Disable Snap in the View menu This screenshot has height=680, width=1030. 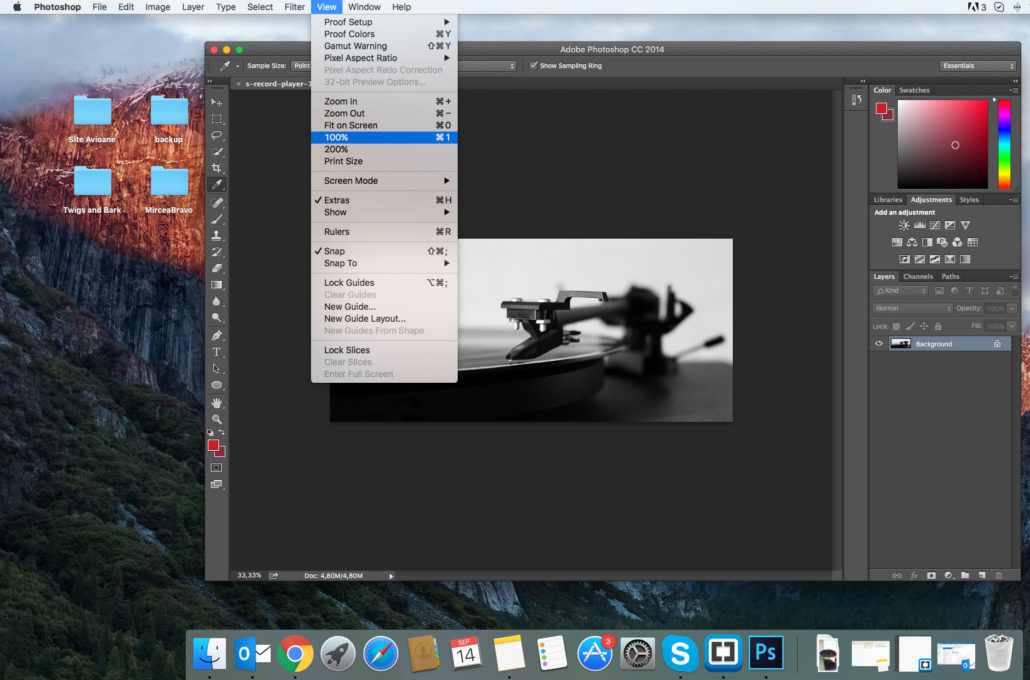(x=333, y=251)
